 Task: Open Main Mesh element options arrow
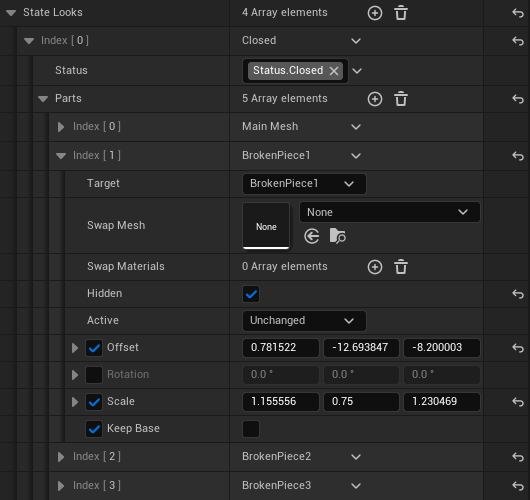click(356, 127)
